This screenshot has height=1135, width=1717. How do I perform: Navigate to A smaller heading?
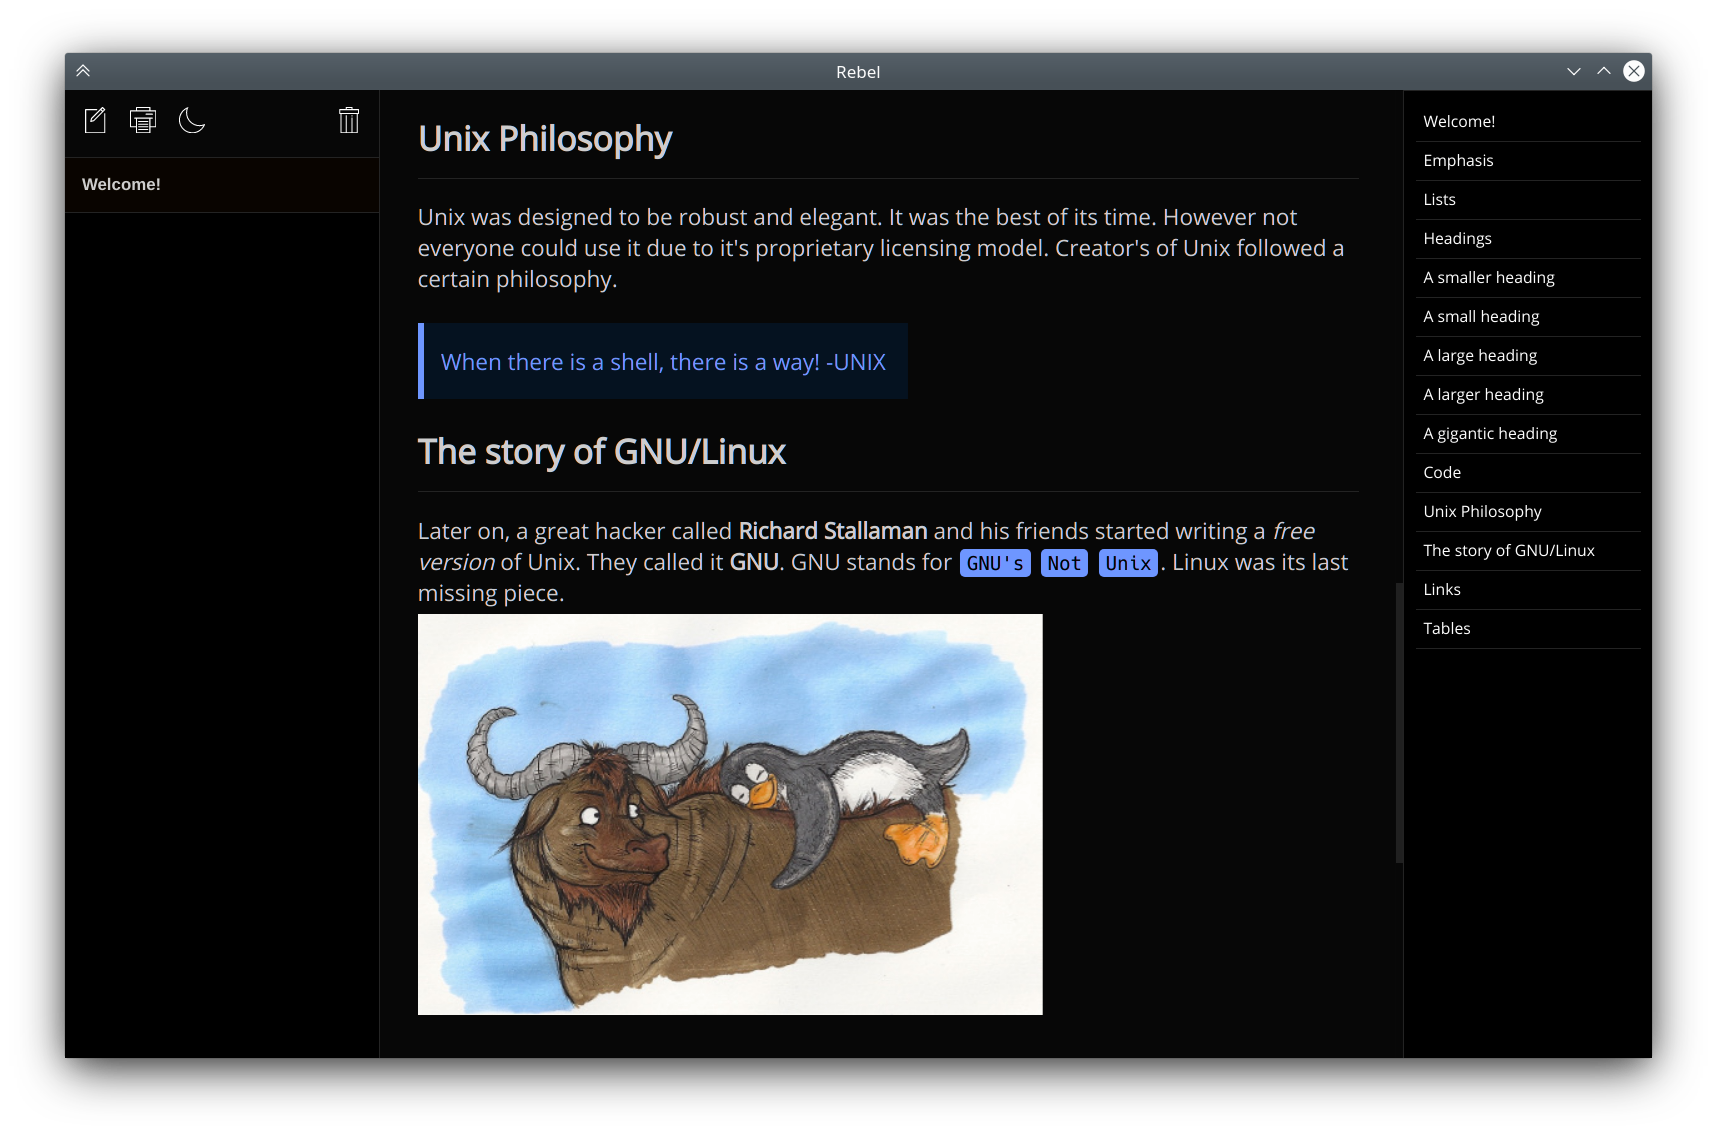[x=1528, y=278]
